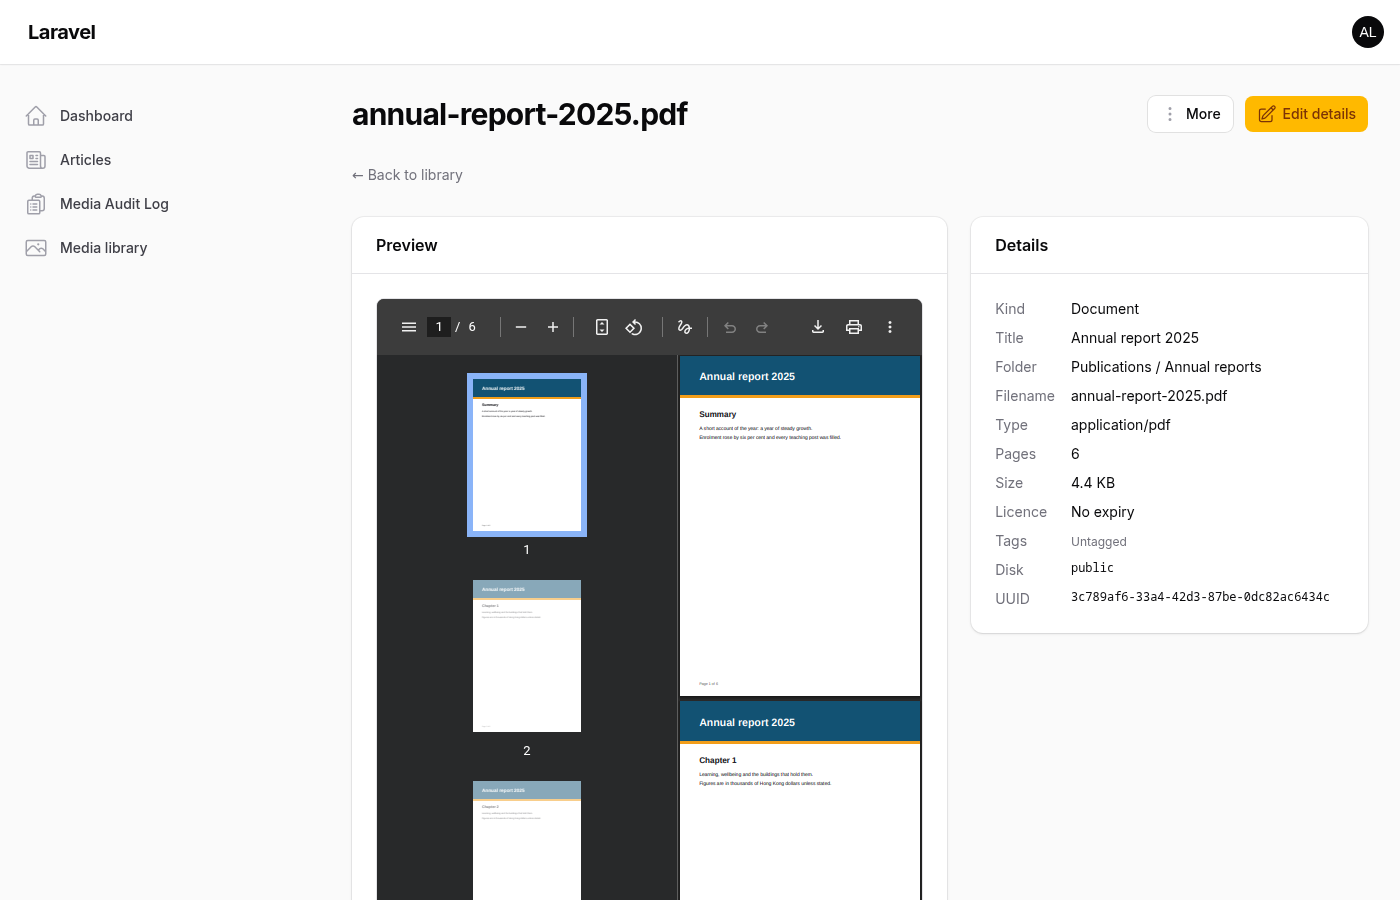Undo the last annotation
The image size is (1400, 900).
pos(730,327)
